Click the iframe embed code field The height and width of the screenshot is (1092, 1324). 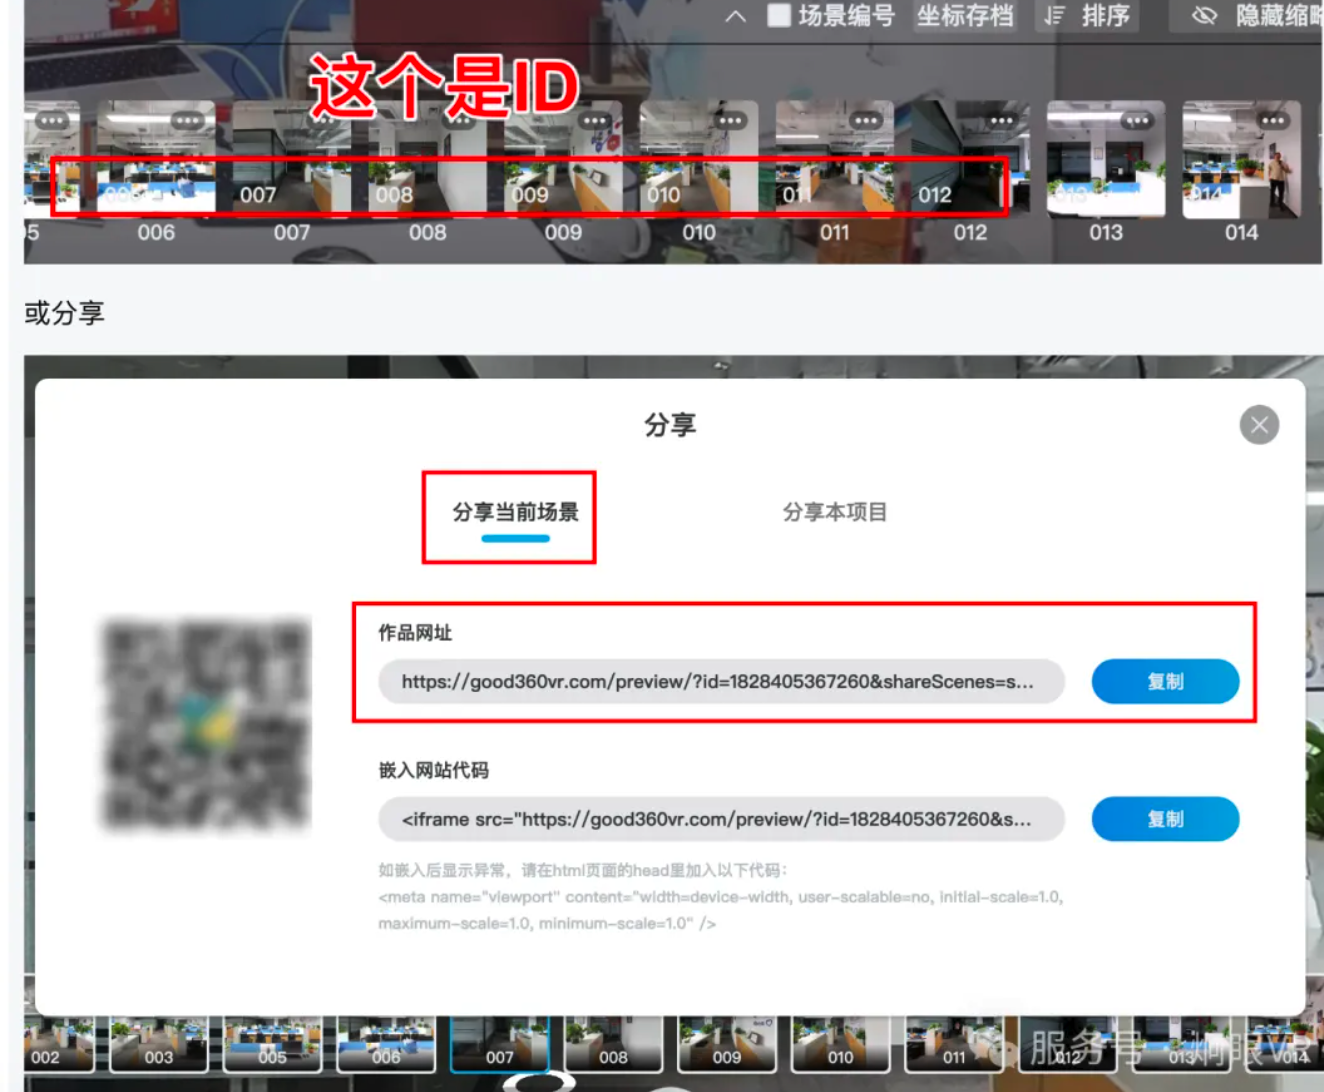720,820
